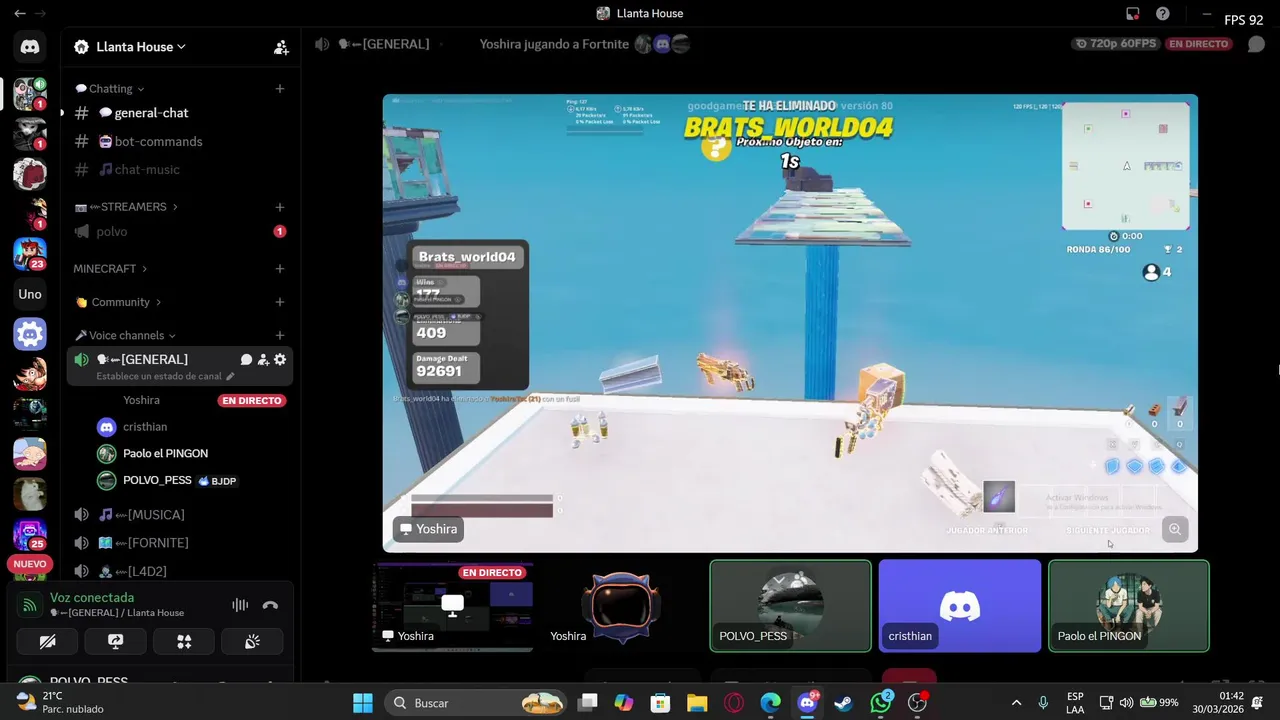1280x720 pixels.
Task: Open GENERAL voice channel settings gear
Action: (x=280, y=359)
